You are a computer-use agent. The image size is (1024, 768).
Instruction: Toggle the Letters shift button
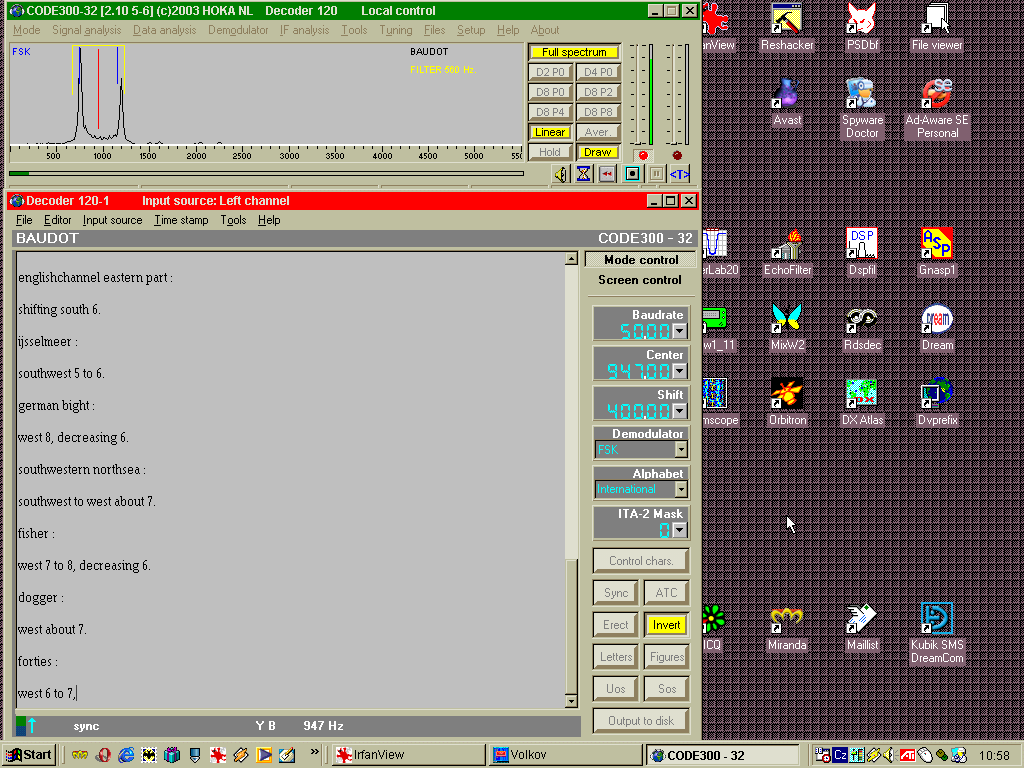click(x=616, y=657)
